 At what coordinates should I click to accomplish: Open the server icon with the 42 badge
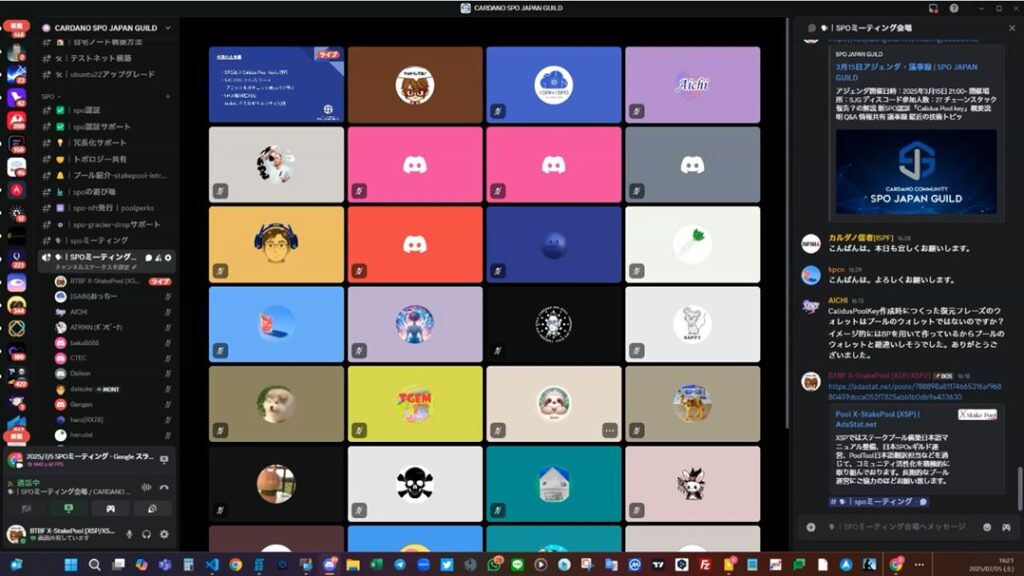[16, 98]
